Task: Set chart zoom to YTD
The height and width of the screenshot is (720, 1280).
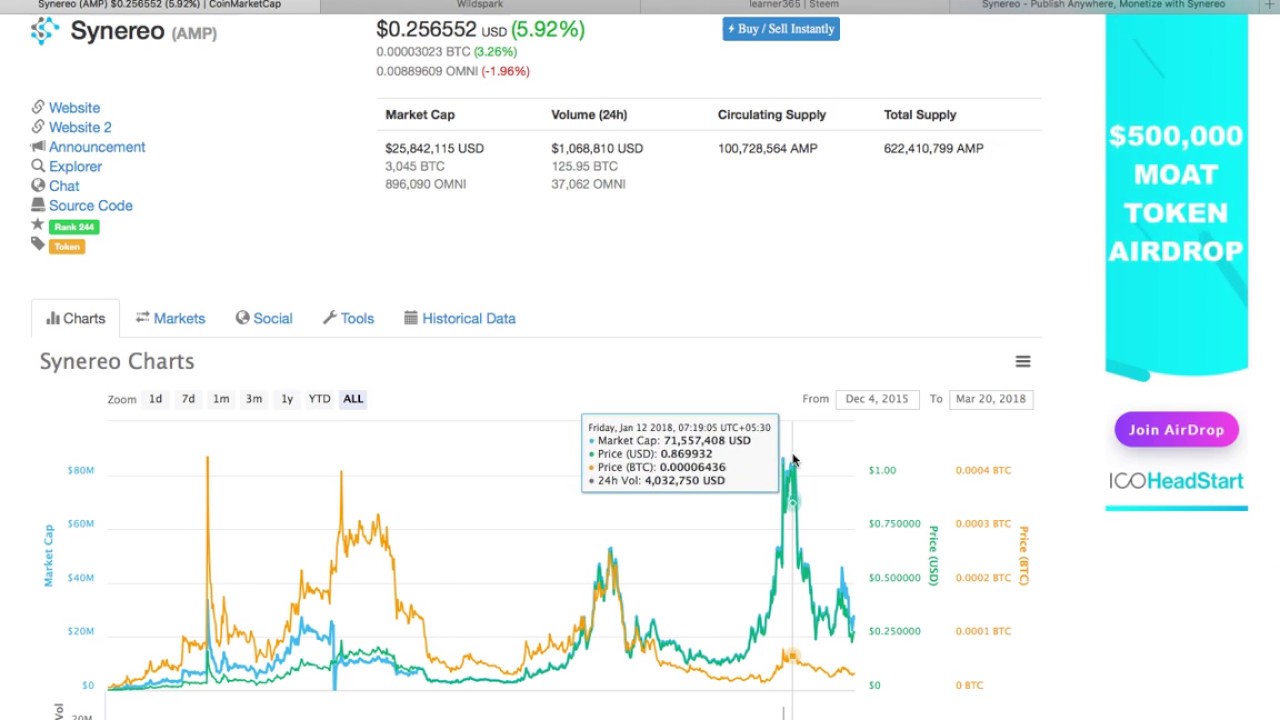Action: (x=319, y=399)
